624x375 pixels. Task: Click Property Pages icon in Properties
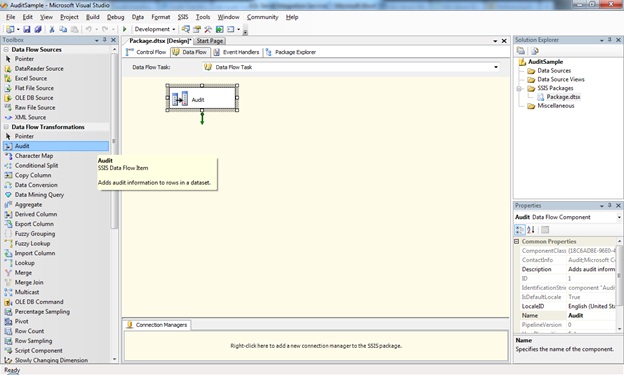(545, 230)
